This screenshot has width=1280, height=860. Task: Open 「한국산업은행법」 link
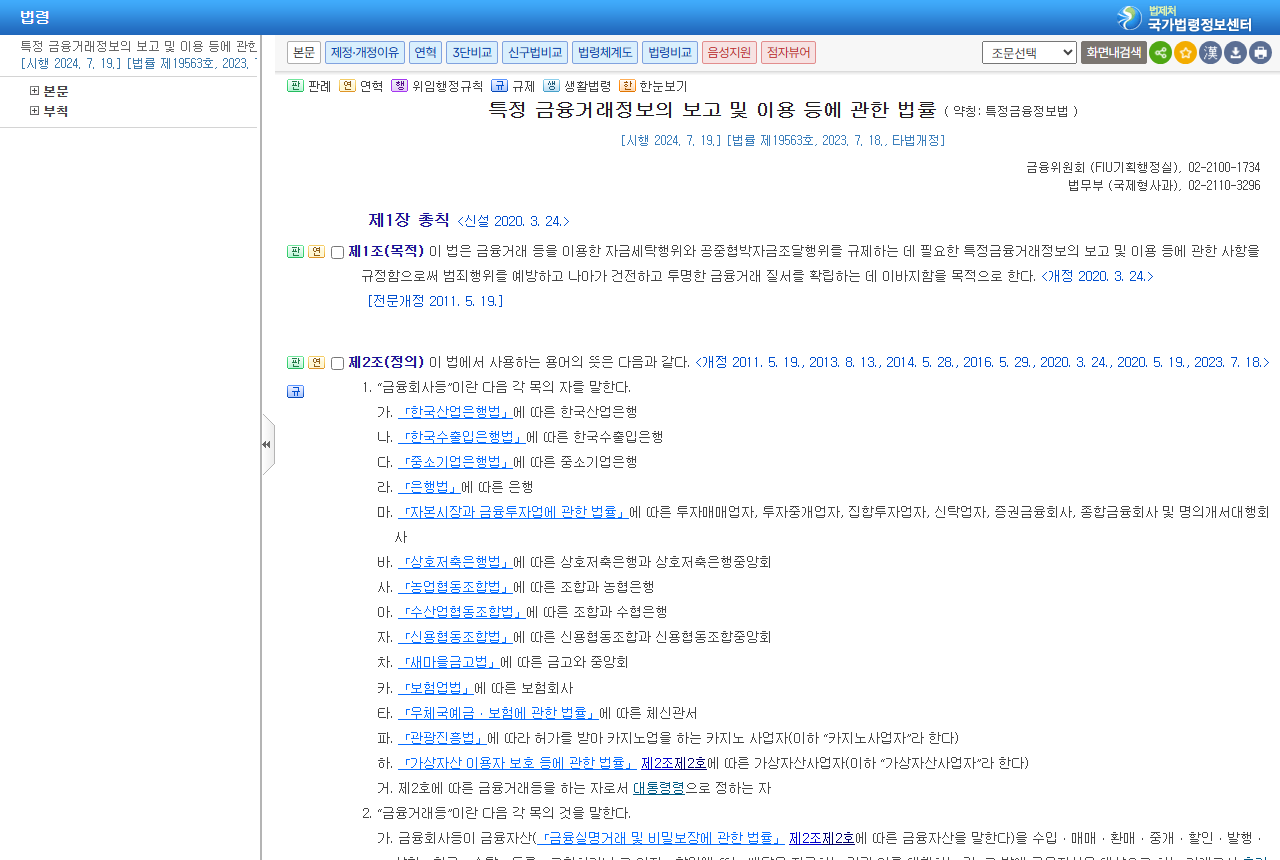tap(455, 412)
